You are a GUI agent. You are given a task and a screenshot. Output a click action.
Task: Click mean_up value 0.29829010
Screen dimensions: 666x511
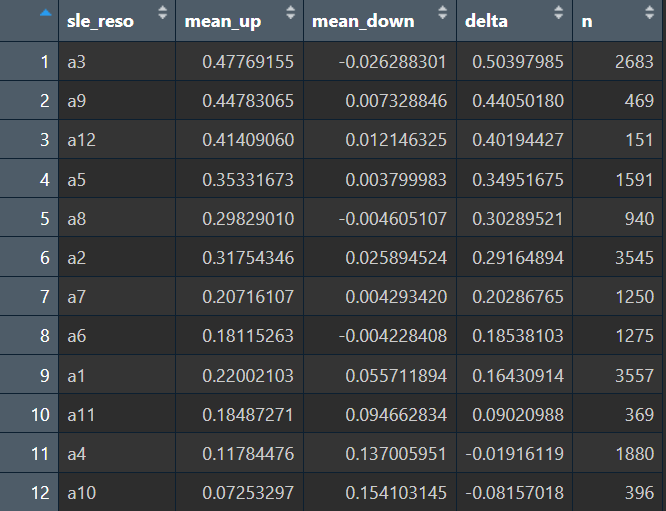point(248,219)
